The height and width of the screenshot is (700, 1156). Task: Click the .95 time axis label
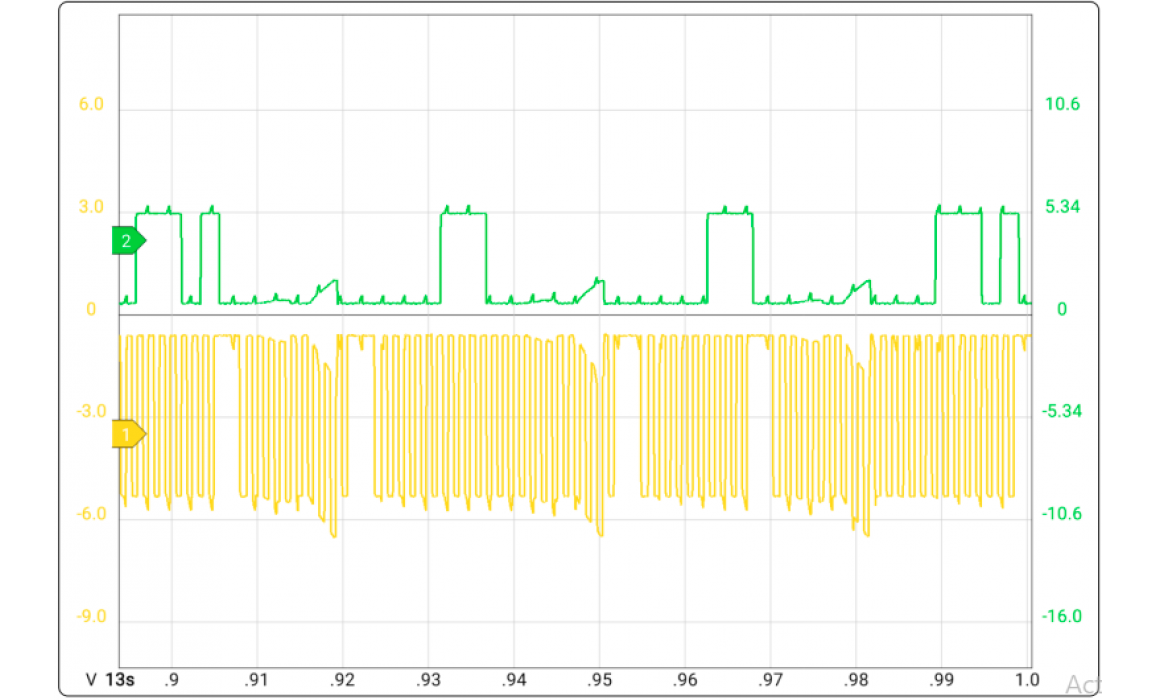tap(598, 681)
